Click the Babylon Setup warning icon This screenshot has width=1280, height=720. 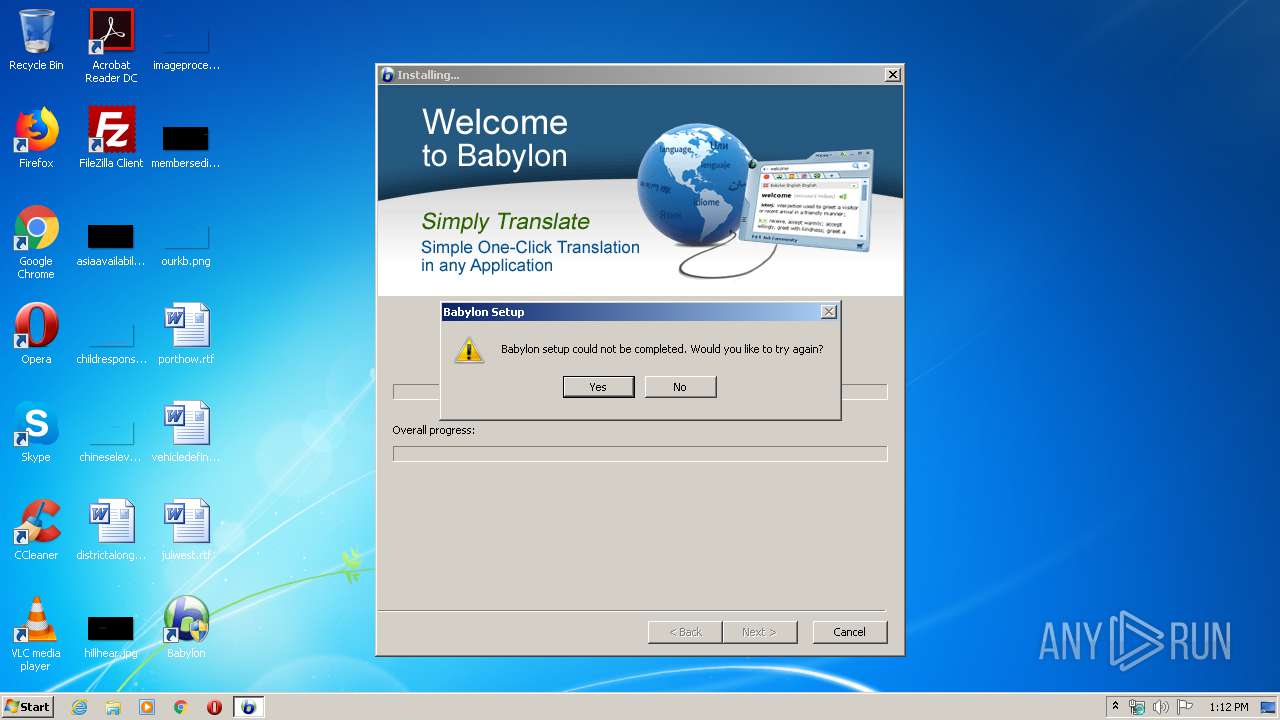click(x=469, y=350)
